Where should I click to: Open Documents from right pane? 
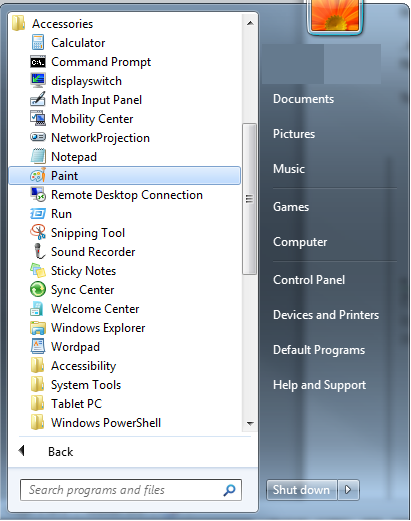pyautogui.click(x=303, y=99)
